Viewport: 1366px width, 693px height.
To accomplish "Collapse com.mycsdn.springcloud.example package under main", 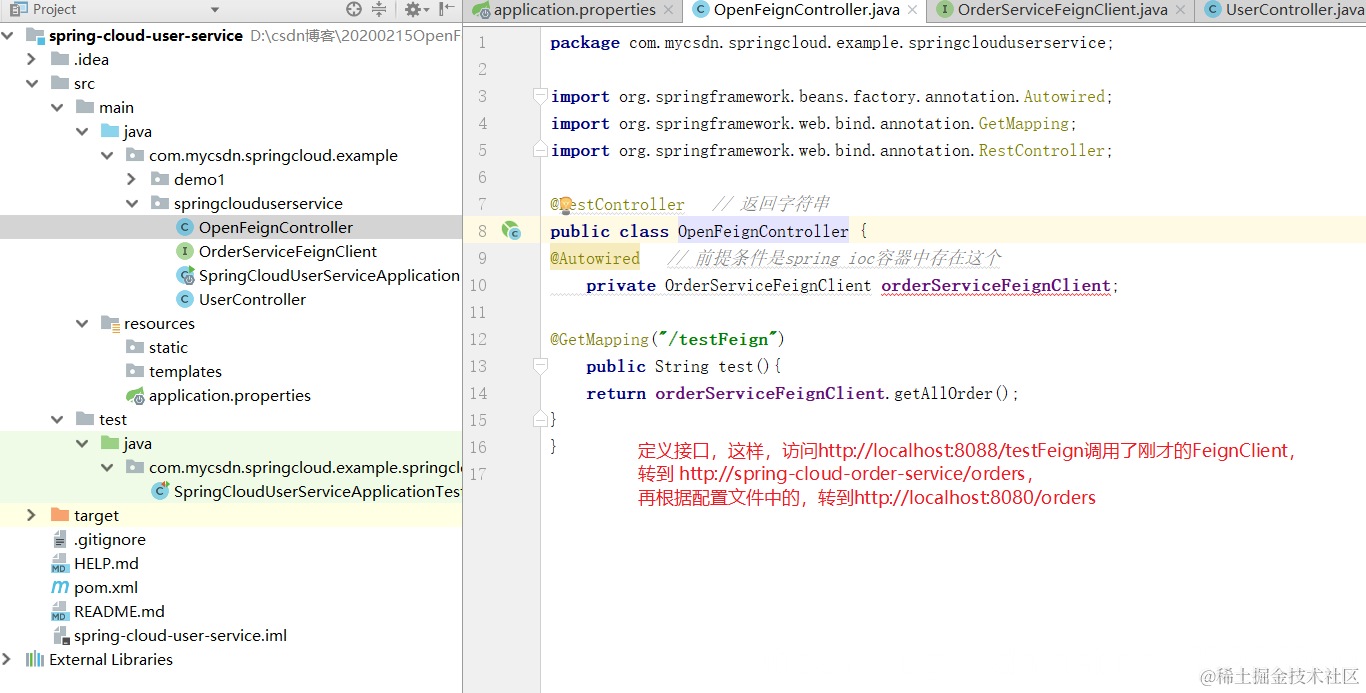I will coord(107,156).
